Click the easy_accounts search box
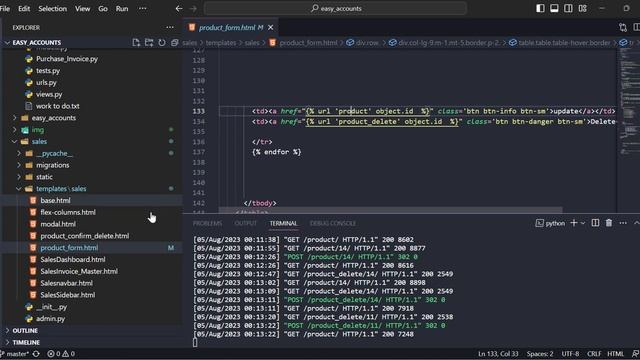The height and width of the screenshot is (360, 640). [335, 8]
